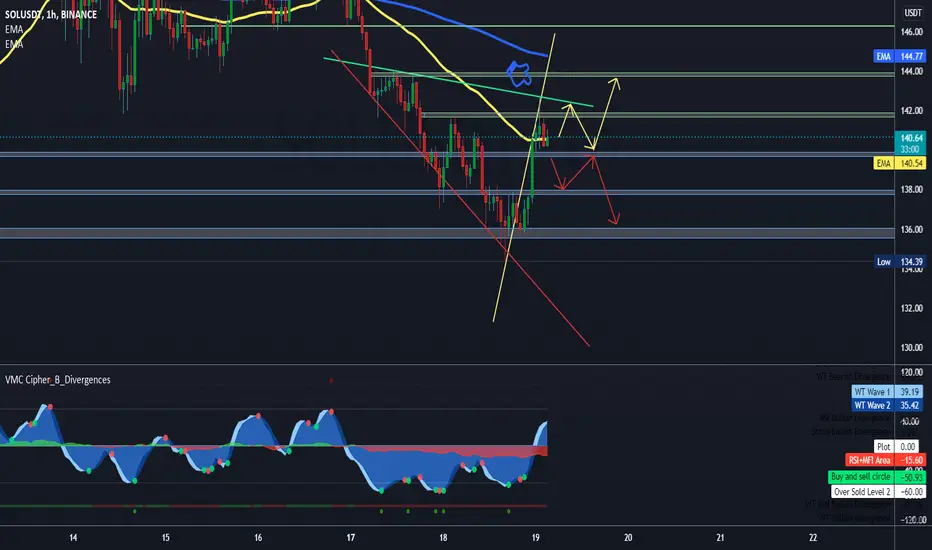
Task: Click date 22 on the time axis
Action: 813,538
